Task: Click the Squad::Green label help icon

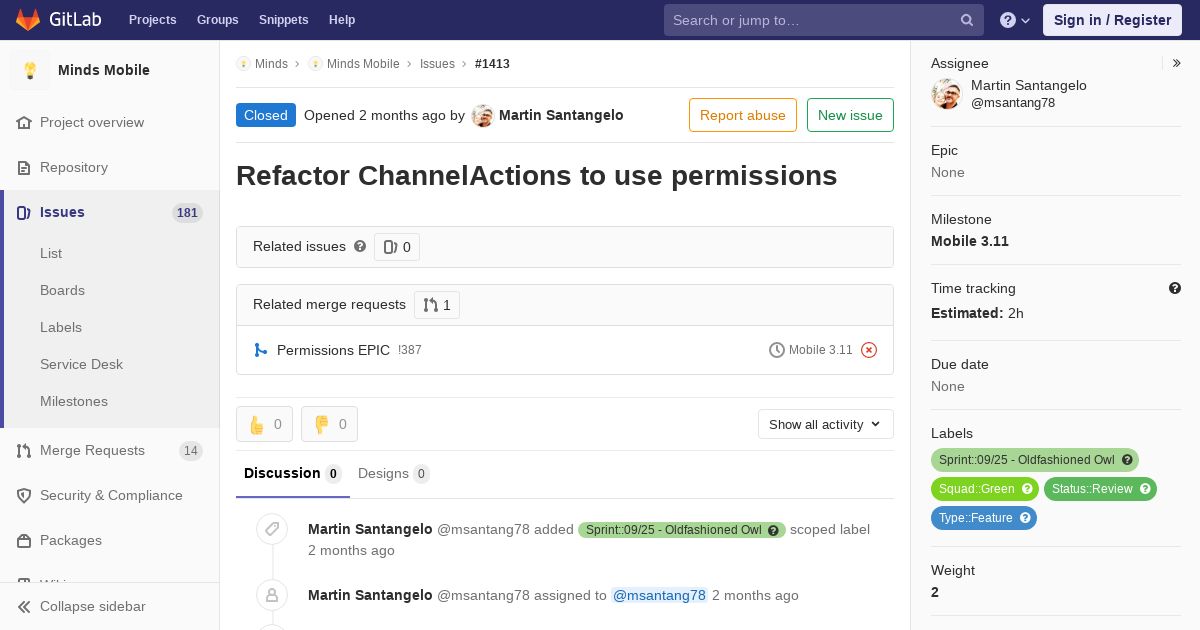Action: coord(1027,489)
